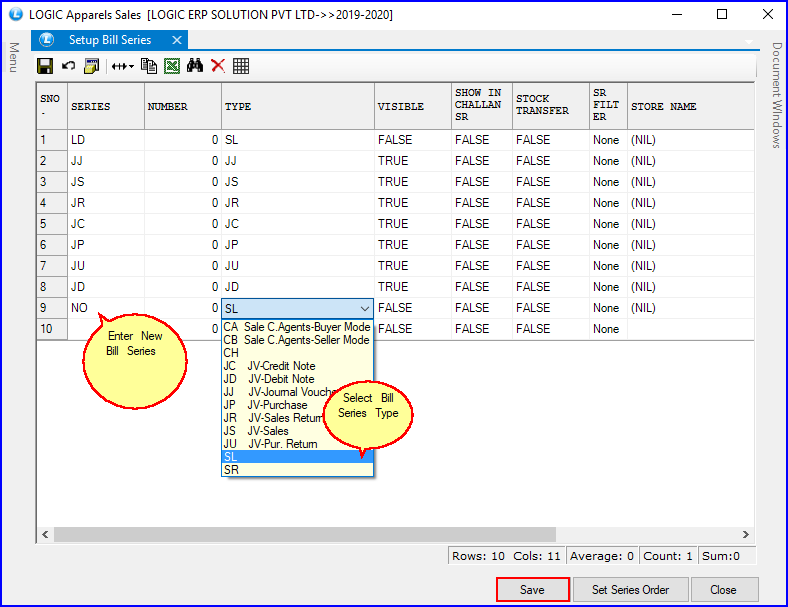Click the red X delete icon
The width and height of the screenshot is (788, 607).
(218, 66)
